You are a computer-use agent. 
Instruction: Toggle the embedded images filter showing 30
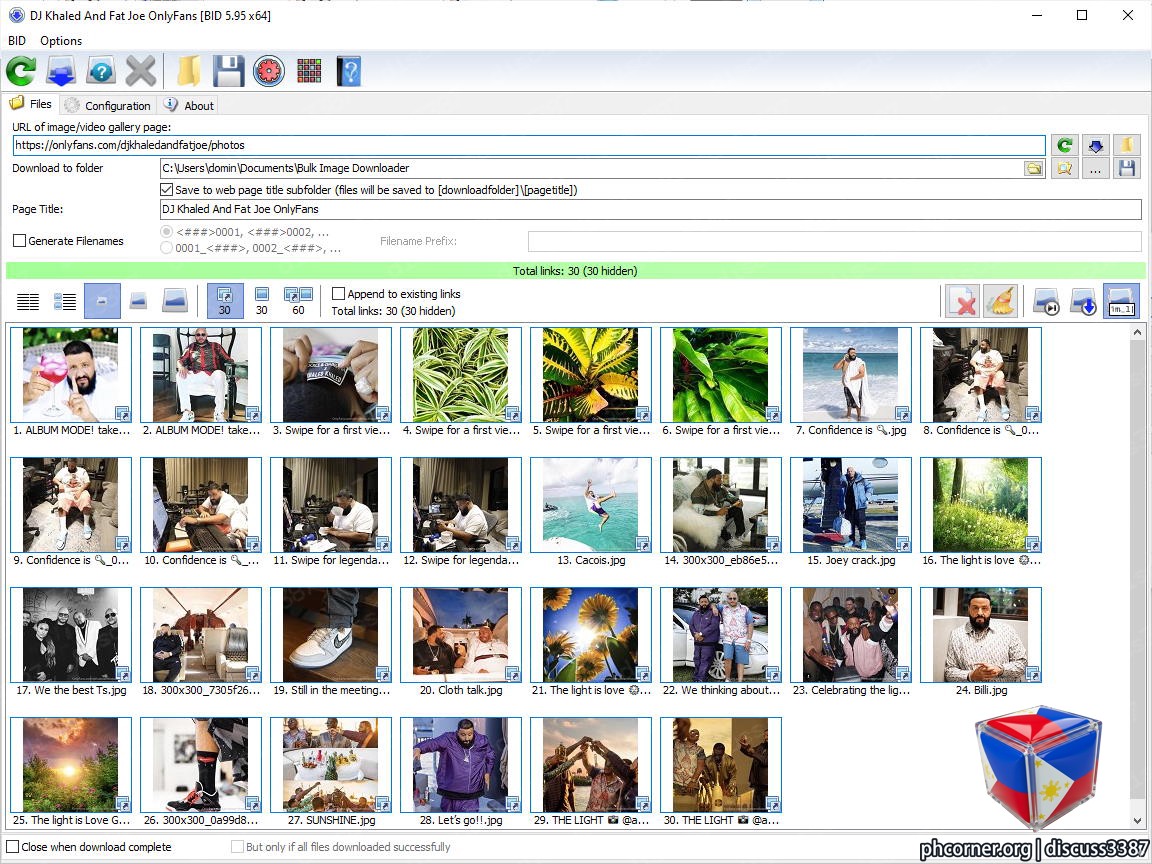coord(262,301)
